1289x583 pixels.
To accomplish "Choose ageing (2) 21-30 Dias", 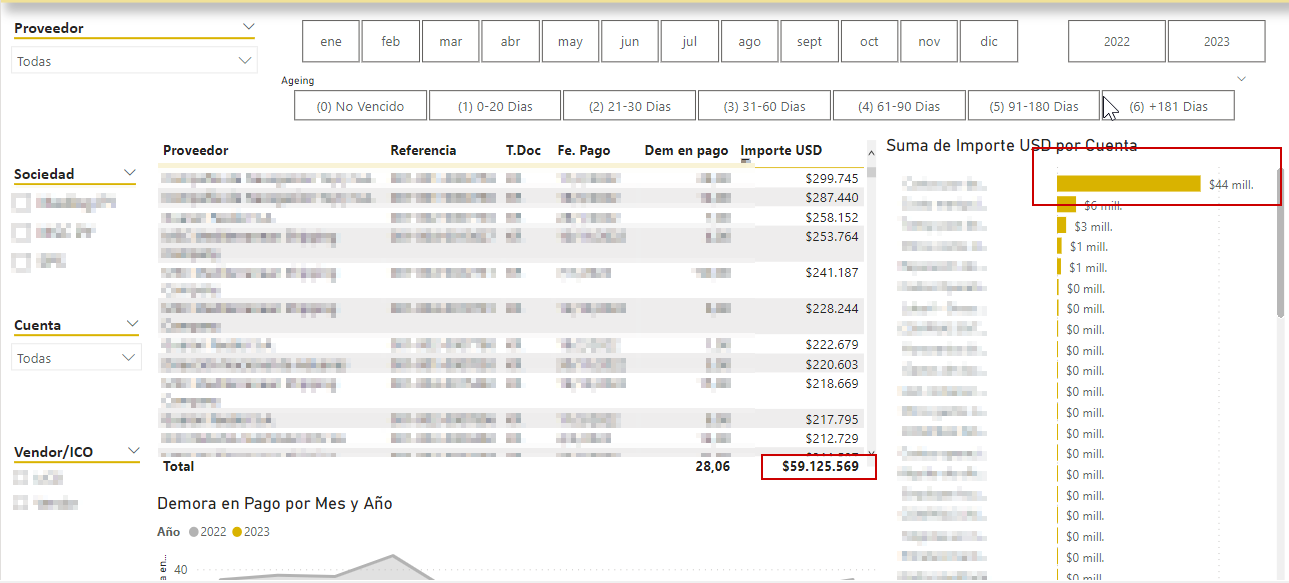I will [x=630, y=105].
